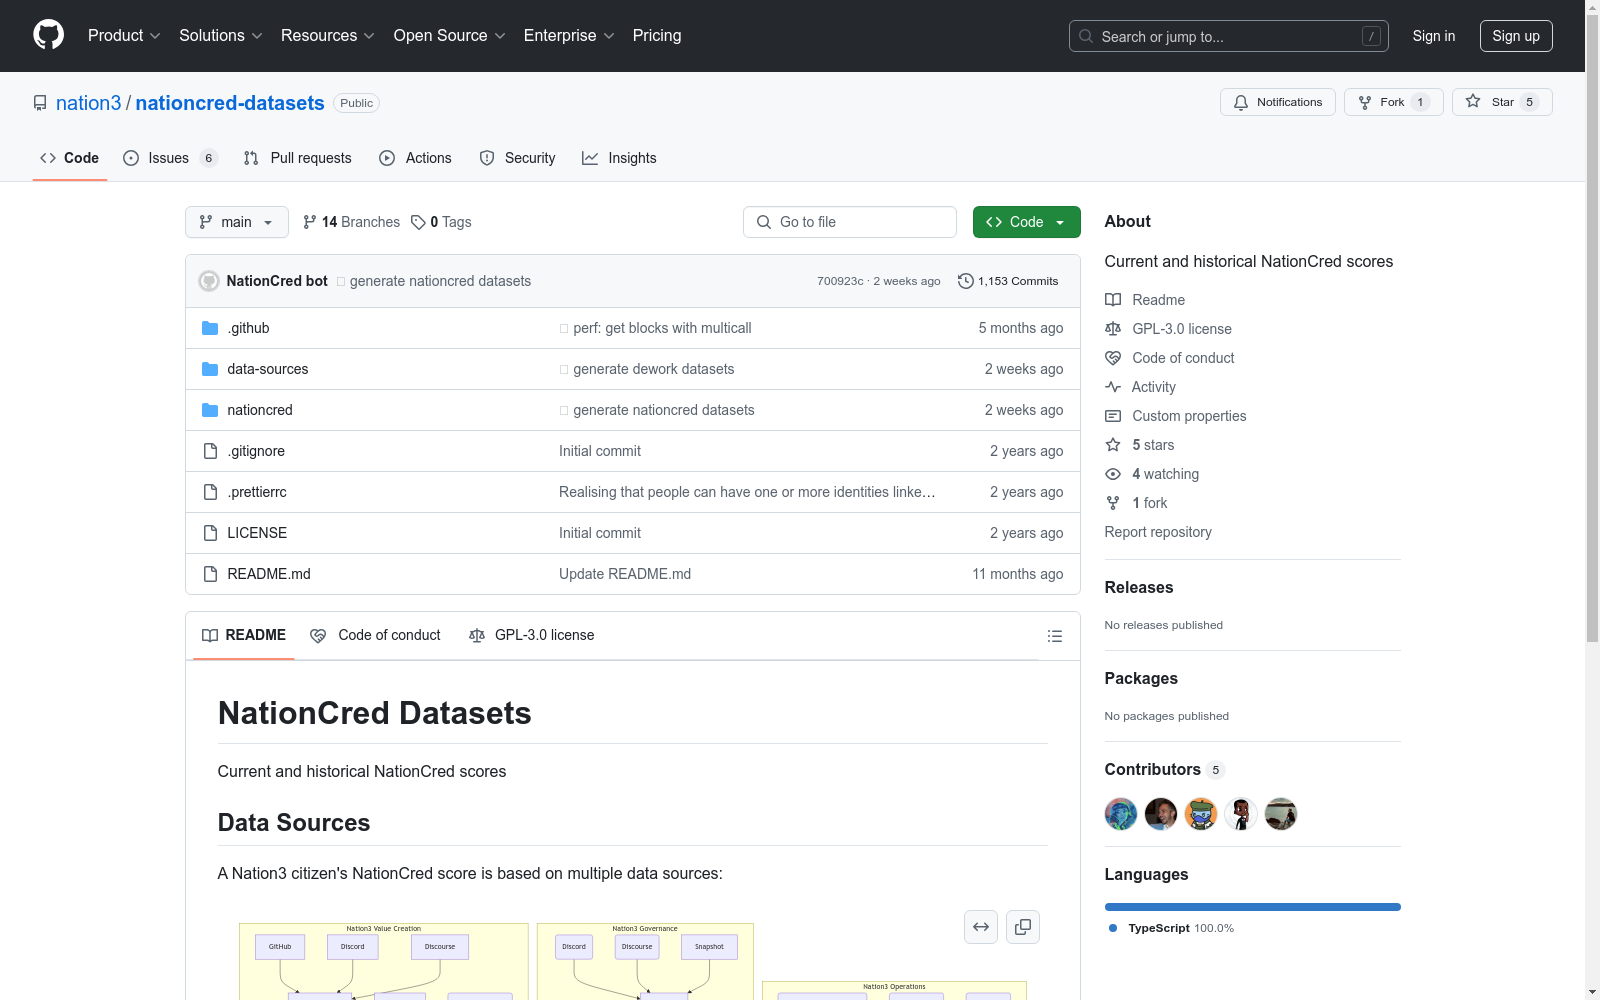Expand the Product menu
The image size is (1600, 1000).
click(x=124, y=36)
